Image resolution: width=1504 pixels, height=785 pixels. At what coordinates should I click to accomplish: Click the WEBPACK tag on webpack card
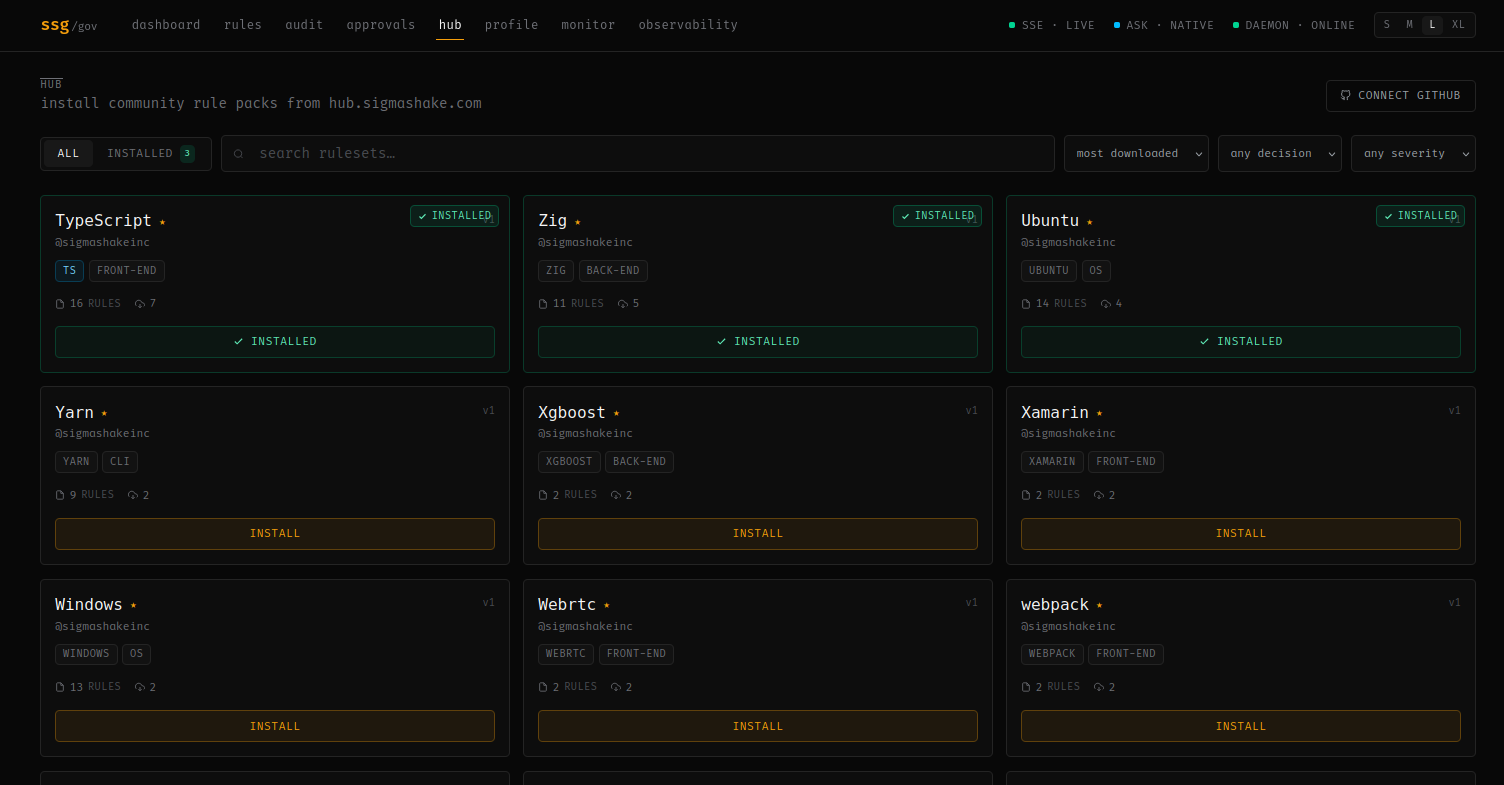click(x=1052, y=654)
